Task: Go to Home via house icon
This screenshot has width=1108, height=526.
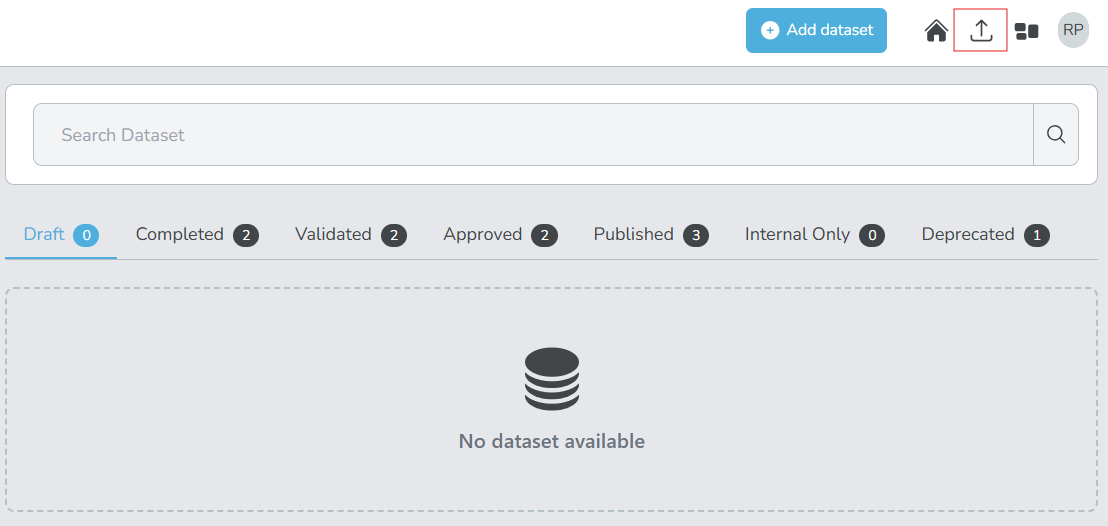Action: [x=936, y=31]
